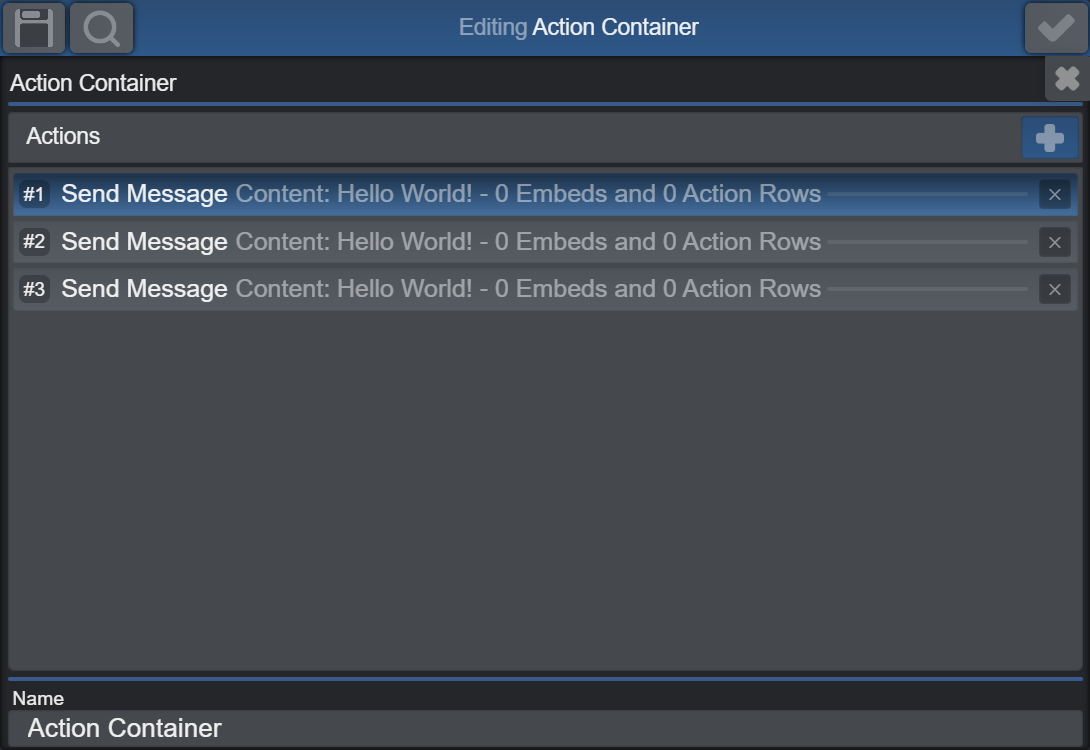
Task: Click the floppy disk save icon
Action: point(34,28)
